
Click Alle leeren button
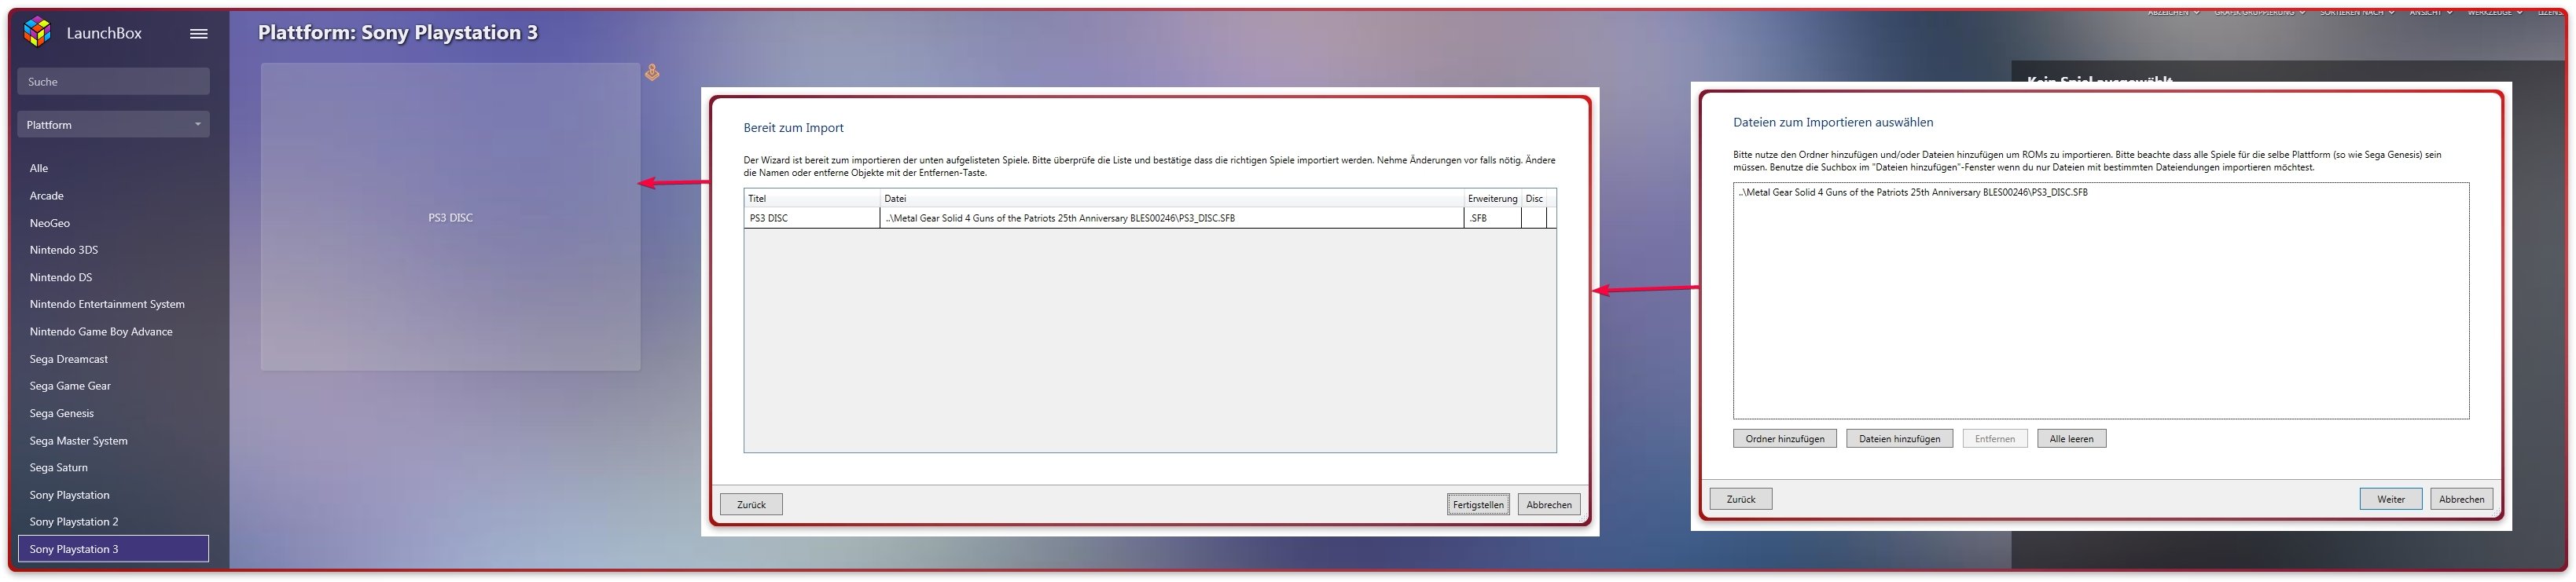2071,439
